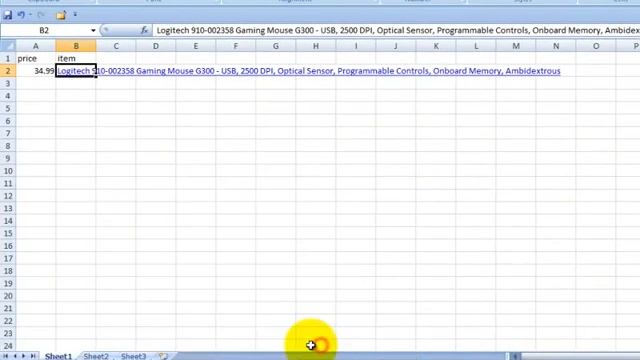Image resolution: width=640 pixels, height=360 pixels.
Task: Click the Name Box showing B2
Action: coord(44,31)
